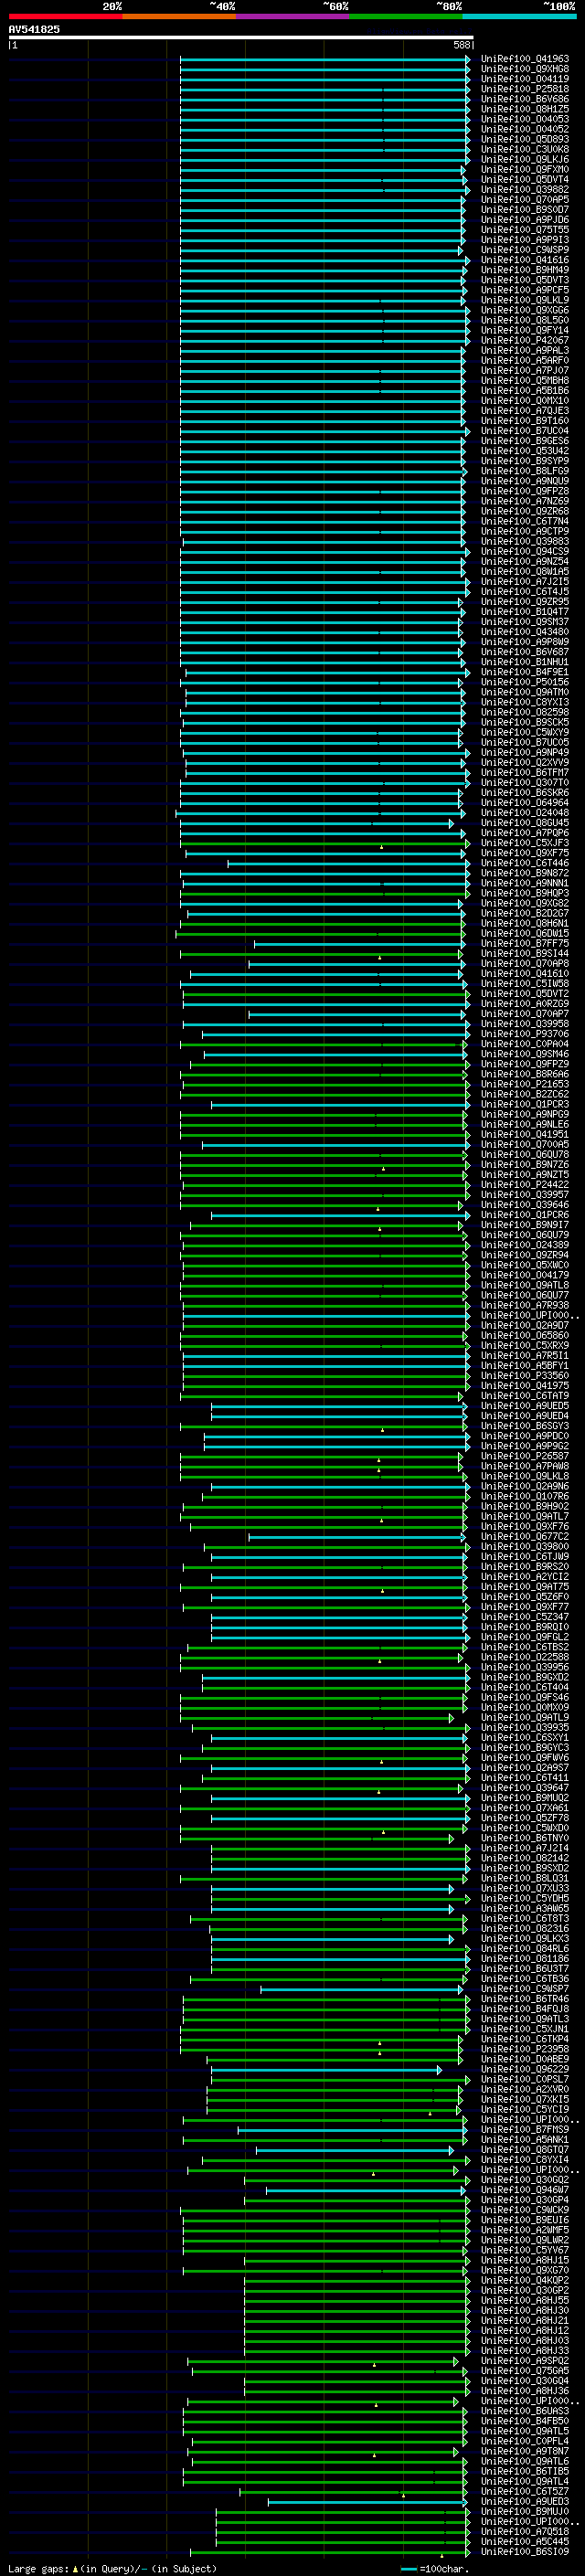Select the UniRef100_Q8GU45 label
585x2576 pixels.
tap(524, 823)
